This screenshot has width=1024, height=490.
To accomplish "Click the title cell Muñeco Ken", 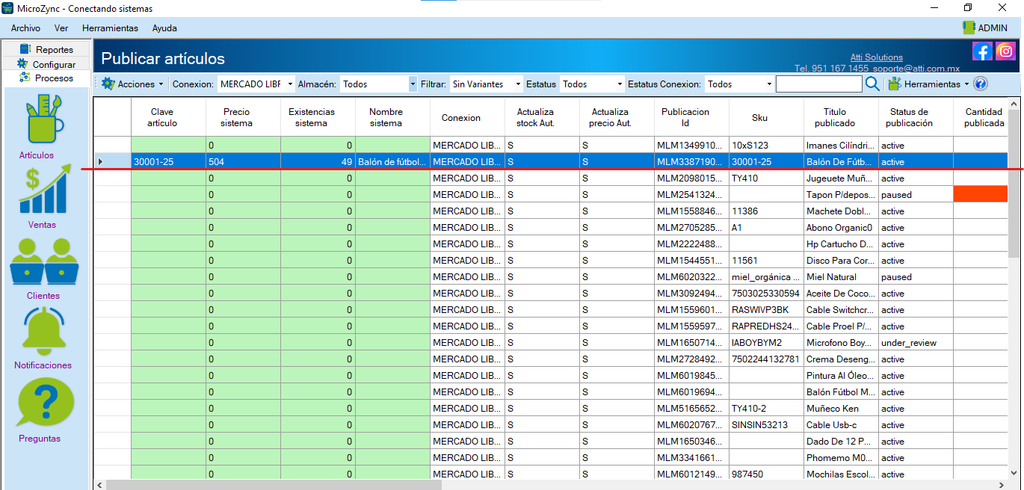I will tap(841, 408).
